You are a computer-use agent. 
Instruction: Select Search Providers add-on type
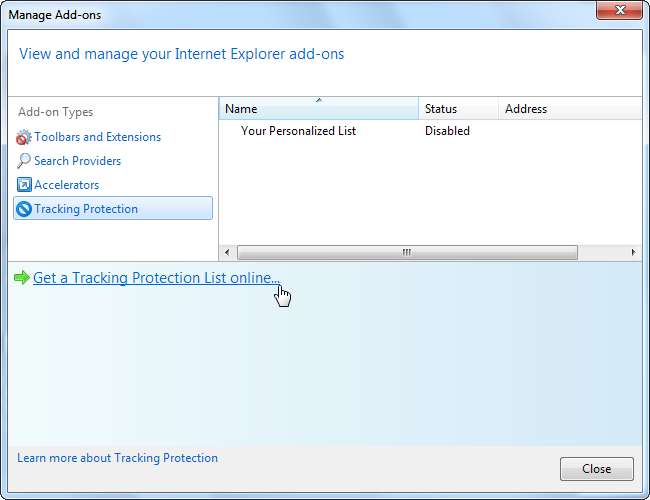78,161
